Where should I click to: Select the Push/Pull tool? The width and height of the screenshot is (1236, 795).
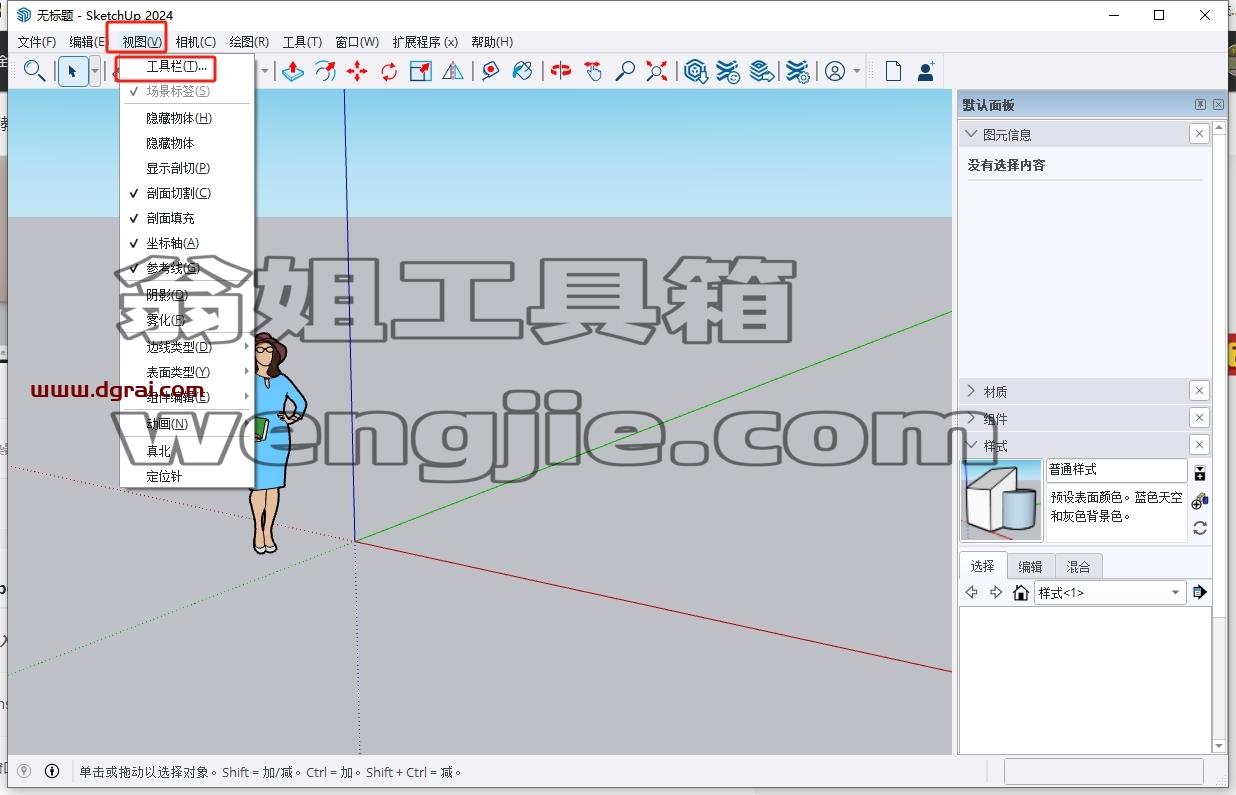[293, 71]
